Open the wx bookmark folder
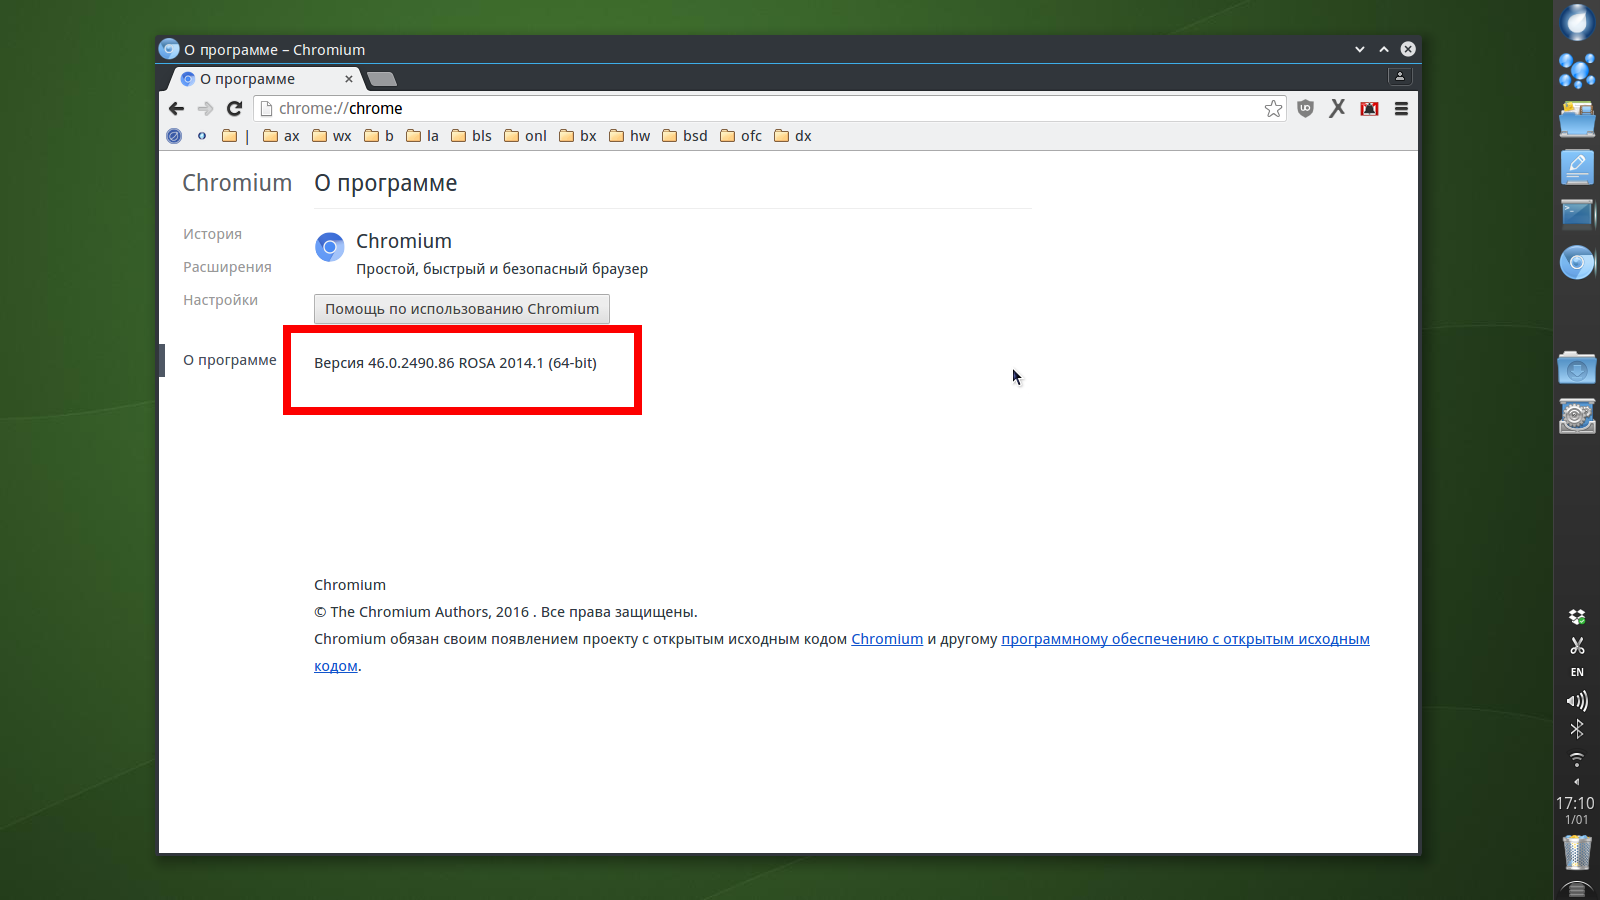The width and height of the screenshot is (1600, 900). 331,136
